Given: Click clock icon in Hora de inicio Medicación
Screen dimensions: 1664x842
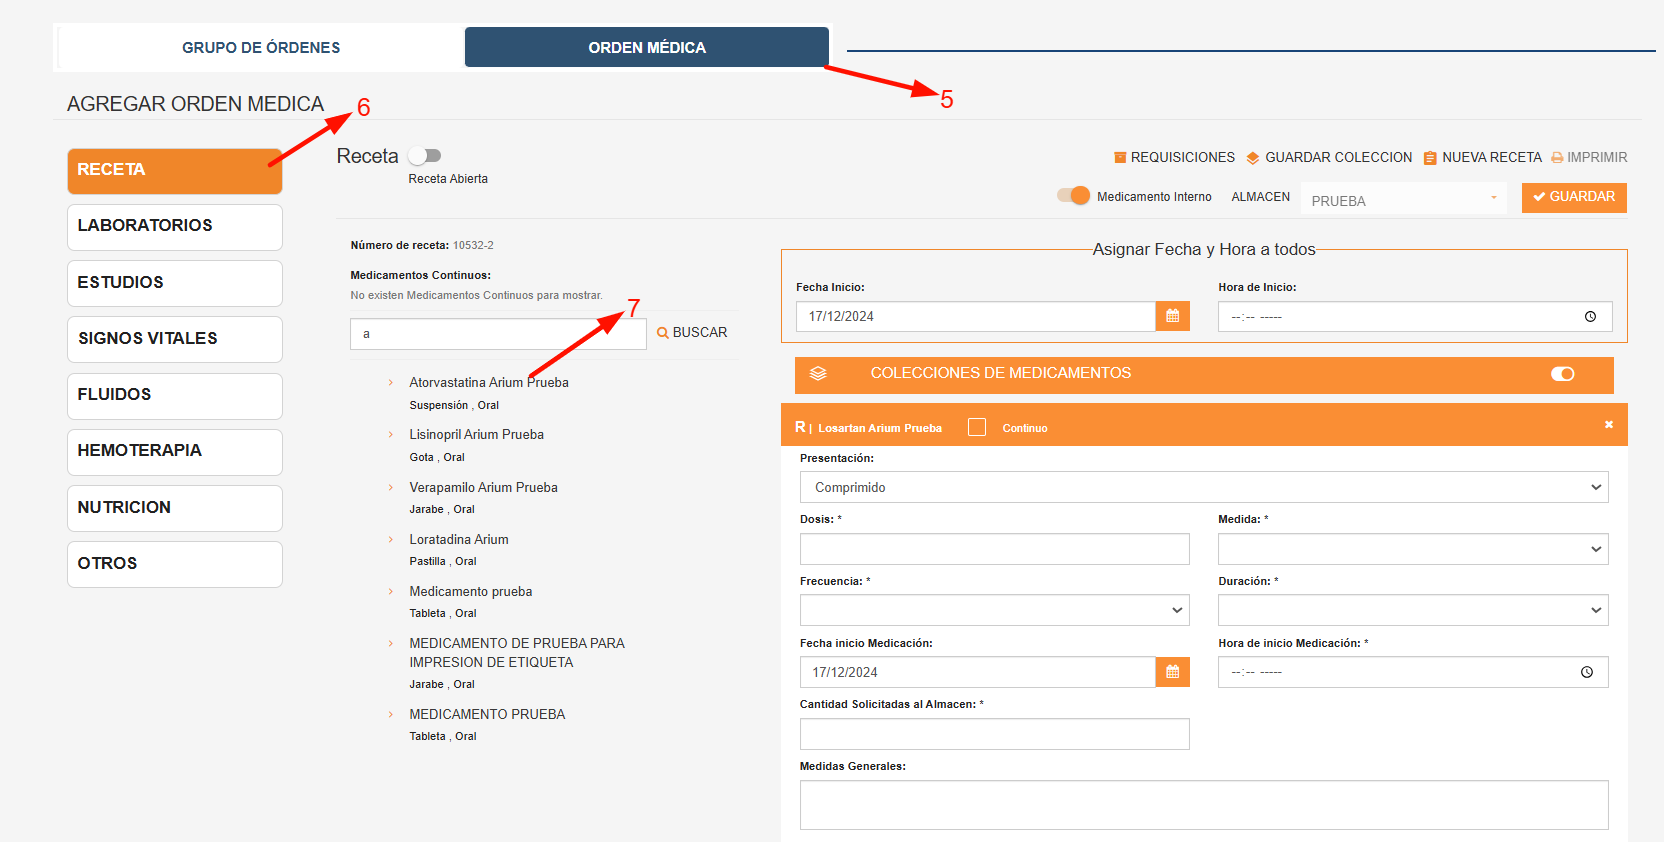Looking at the screenshot, I should (1587, 672).
